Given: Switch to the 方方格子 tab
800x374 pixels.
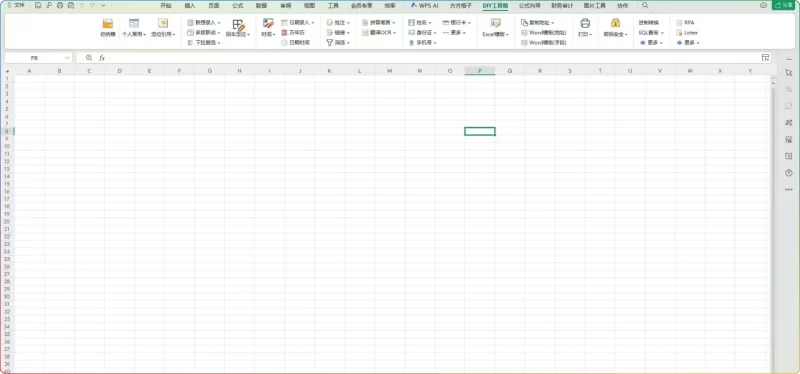Looking at the screenshot, I should coord(461,5).
